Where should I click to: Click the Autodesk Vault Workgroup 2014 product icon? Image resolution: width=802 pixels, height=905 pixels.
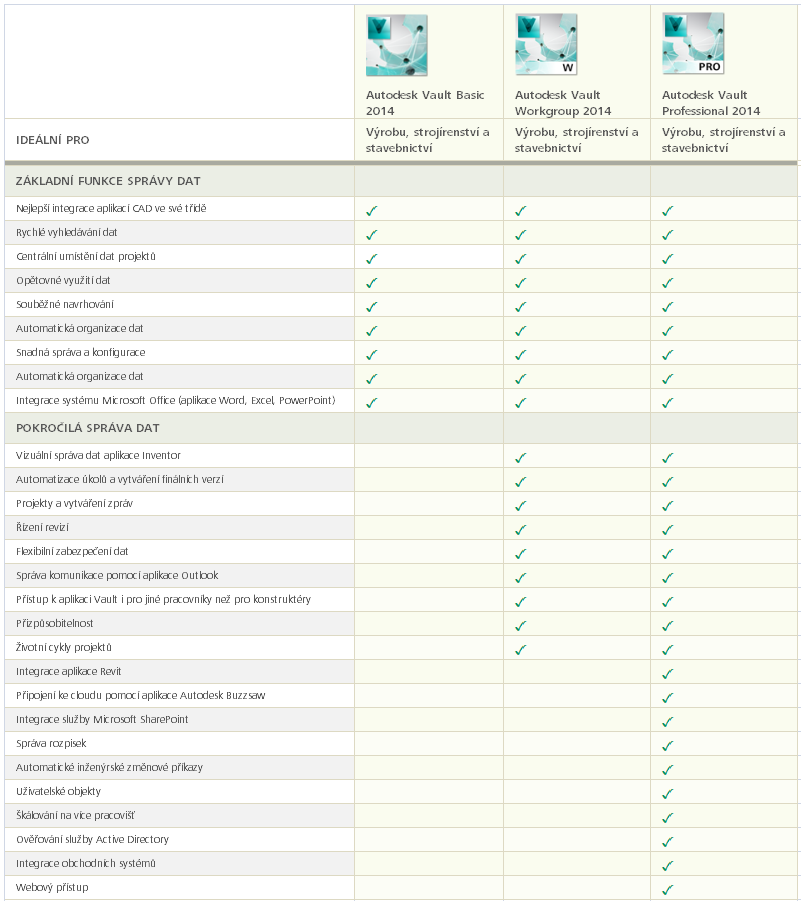point(546,44)
